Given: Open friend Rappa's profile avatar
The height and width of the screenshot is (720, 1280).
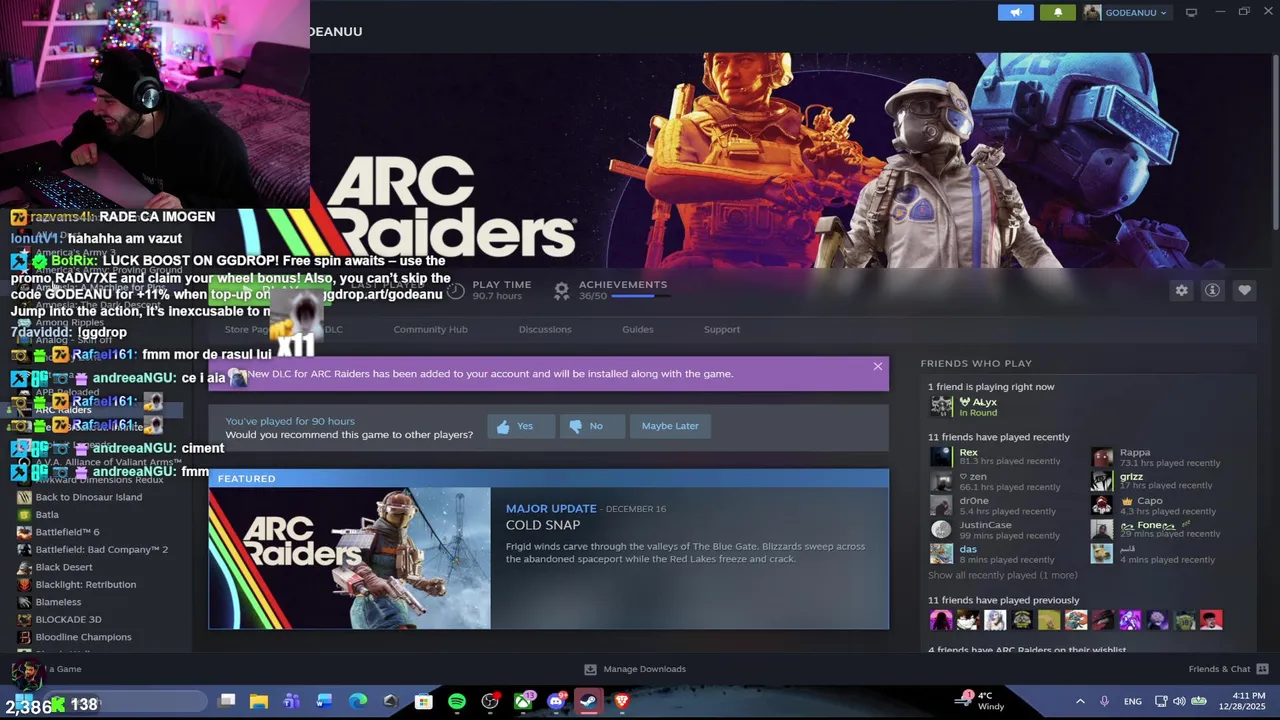Looking at the screenshot, I should (1102, 457).
